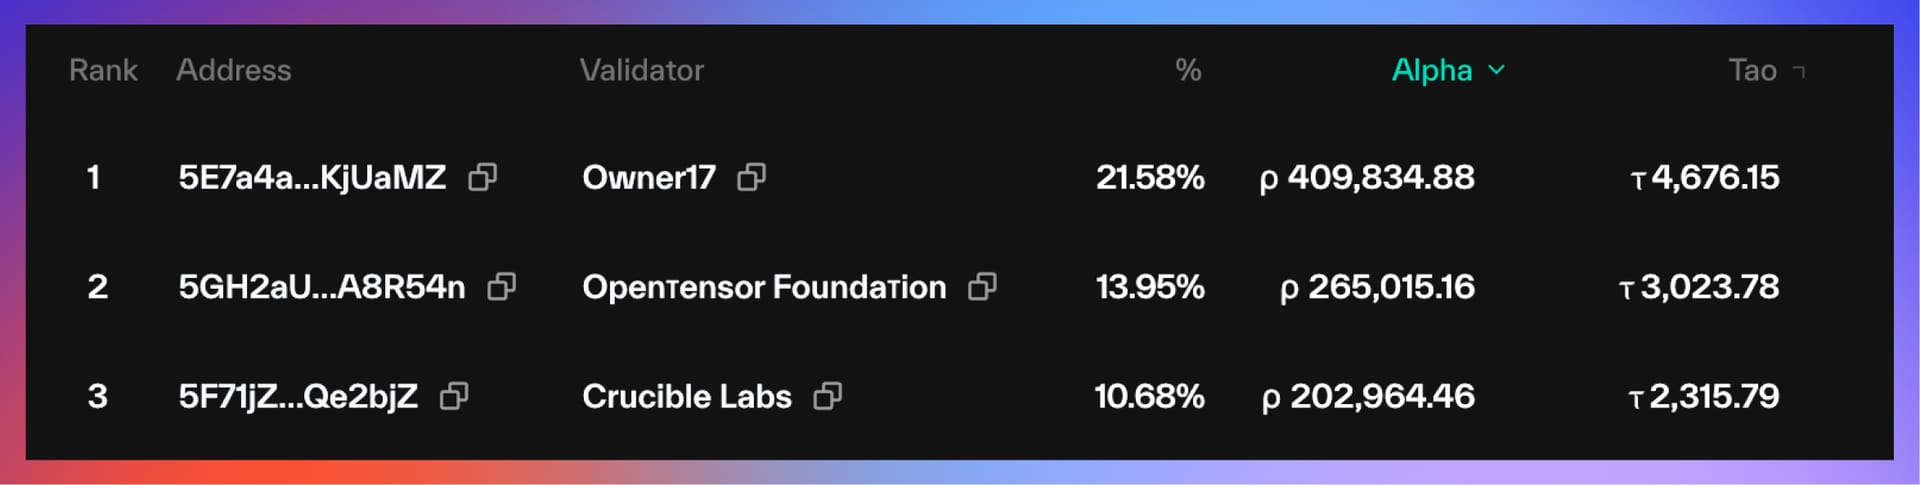Open address 5F71jZ...Qe2bjZ link

[x=298, y=396]
